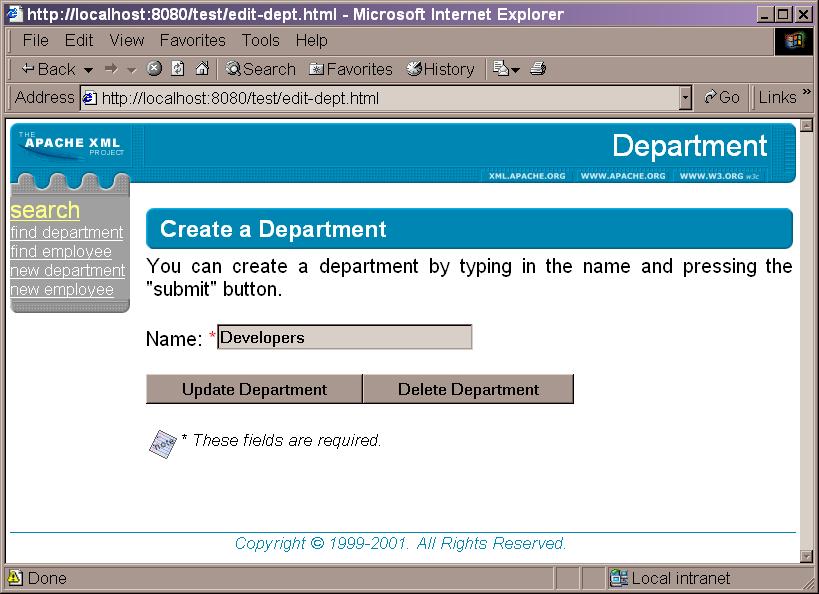Viewport: 819px width, 594px height.
Task: Expand the Back button dropdown arrow
Action: coord(88,69)
